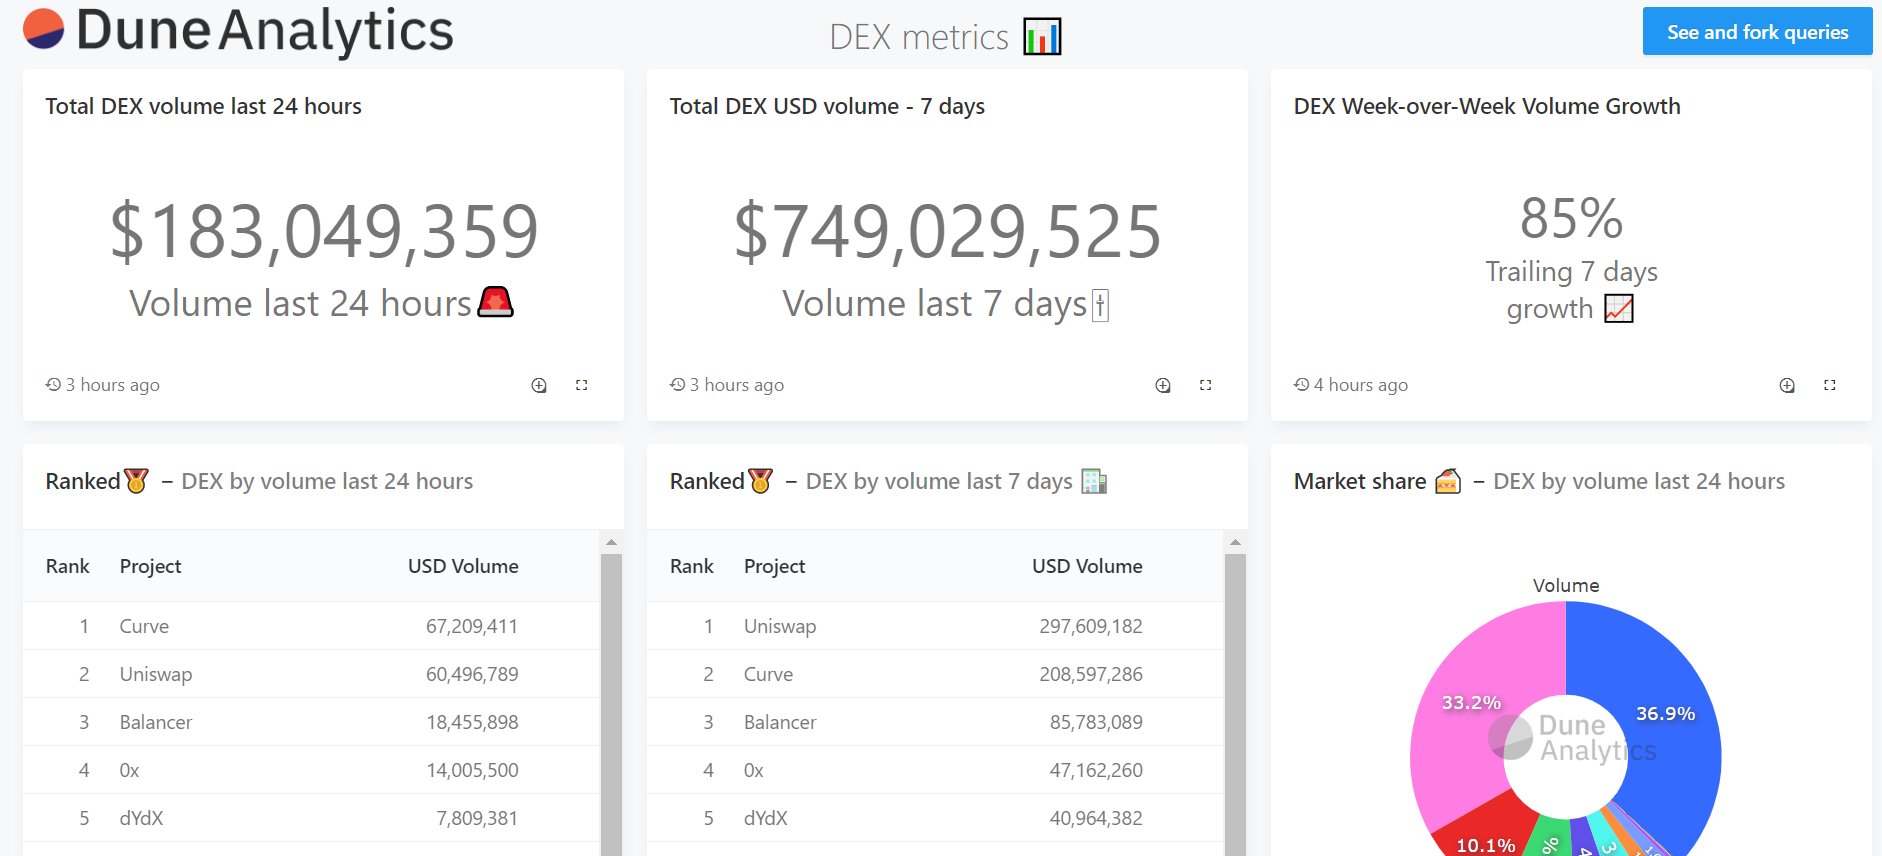This screenshot has width=1882, height=856.
Task: Open Total DEX volume last 24 hours title
Action: [x=203, y=106]
